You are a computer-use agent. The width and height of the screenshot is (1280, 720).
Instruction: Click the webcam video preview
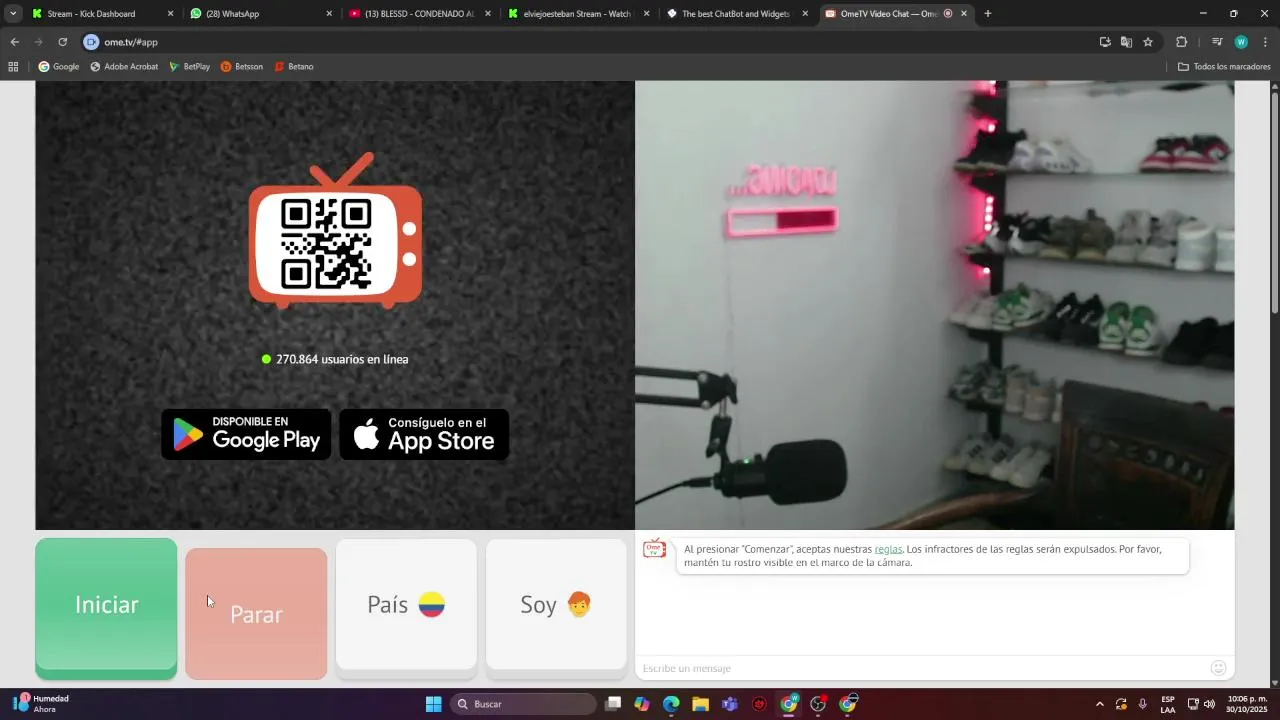pyautogui.click(x=934, y=305)
